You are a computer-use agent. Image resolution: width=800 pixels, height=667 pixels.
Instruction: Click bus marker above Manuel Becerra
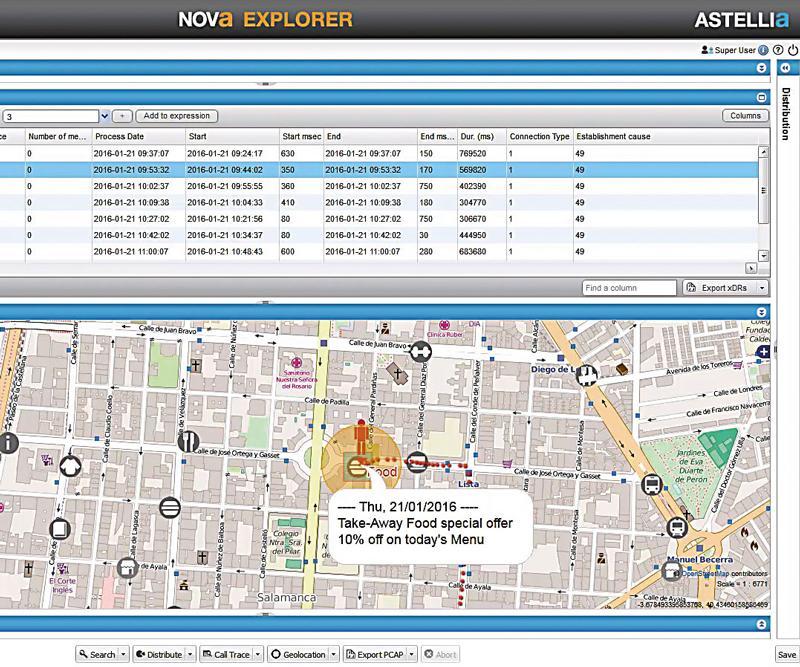(677, 527)
